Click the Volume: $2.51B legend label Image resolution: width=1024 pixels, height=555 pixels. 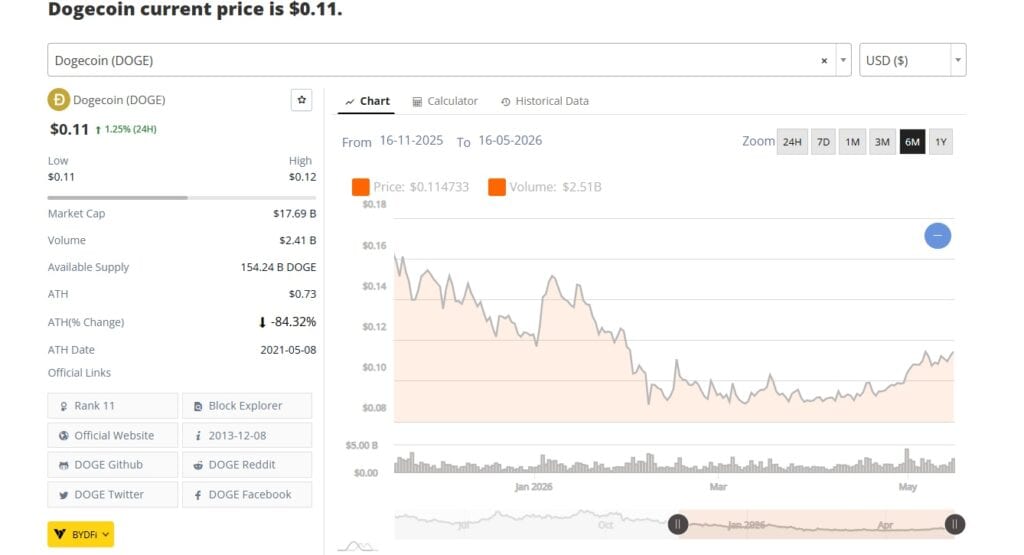555,187
